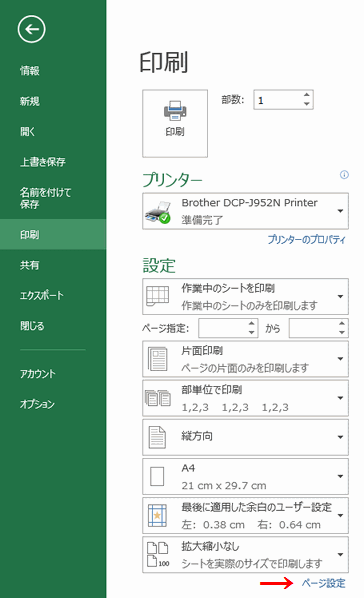
Task: Open the 縦方向 orientation dropdown
Action: 245,437
